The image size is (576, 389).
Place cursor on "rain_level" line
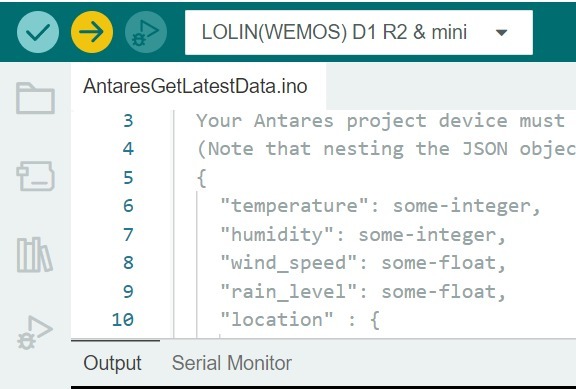[x=363, y=292]
